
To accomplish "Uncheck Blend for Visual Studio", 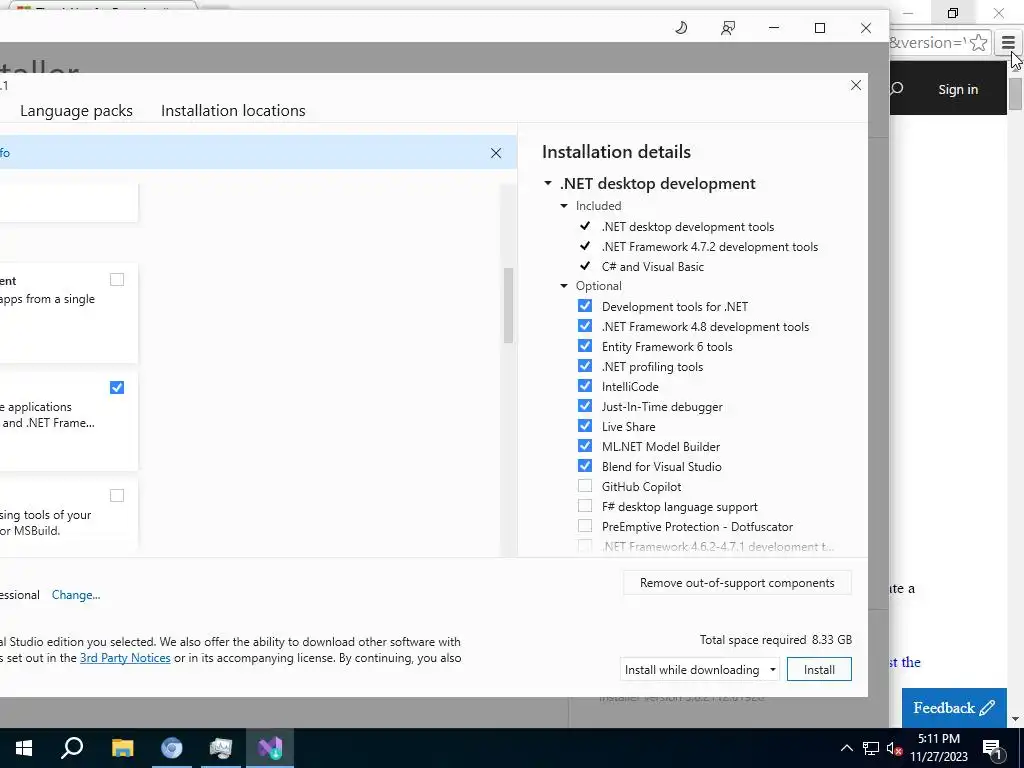I will coord(584,466).
